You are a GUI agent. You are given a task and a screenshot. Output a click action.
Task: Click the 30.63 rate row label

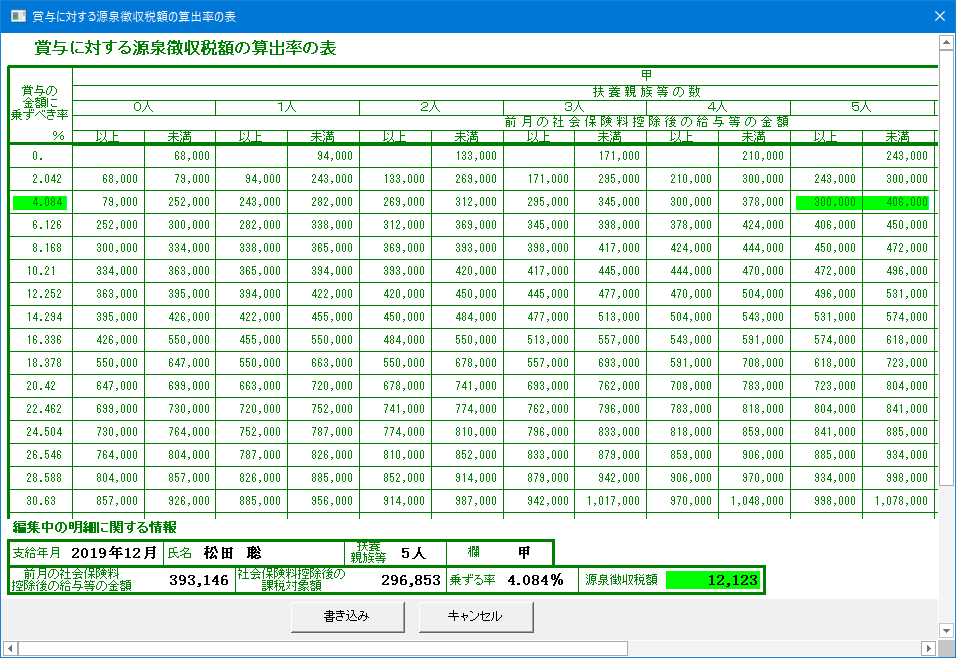click(x=41, y=501)
